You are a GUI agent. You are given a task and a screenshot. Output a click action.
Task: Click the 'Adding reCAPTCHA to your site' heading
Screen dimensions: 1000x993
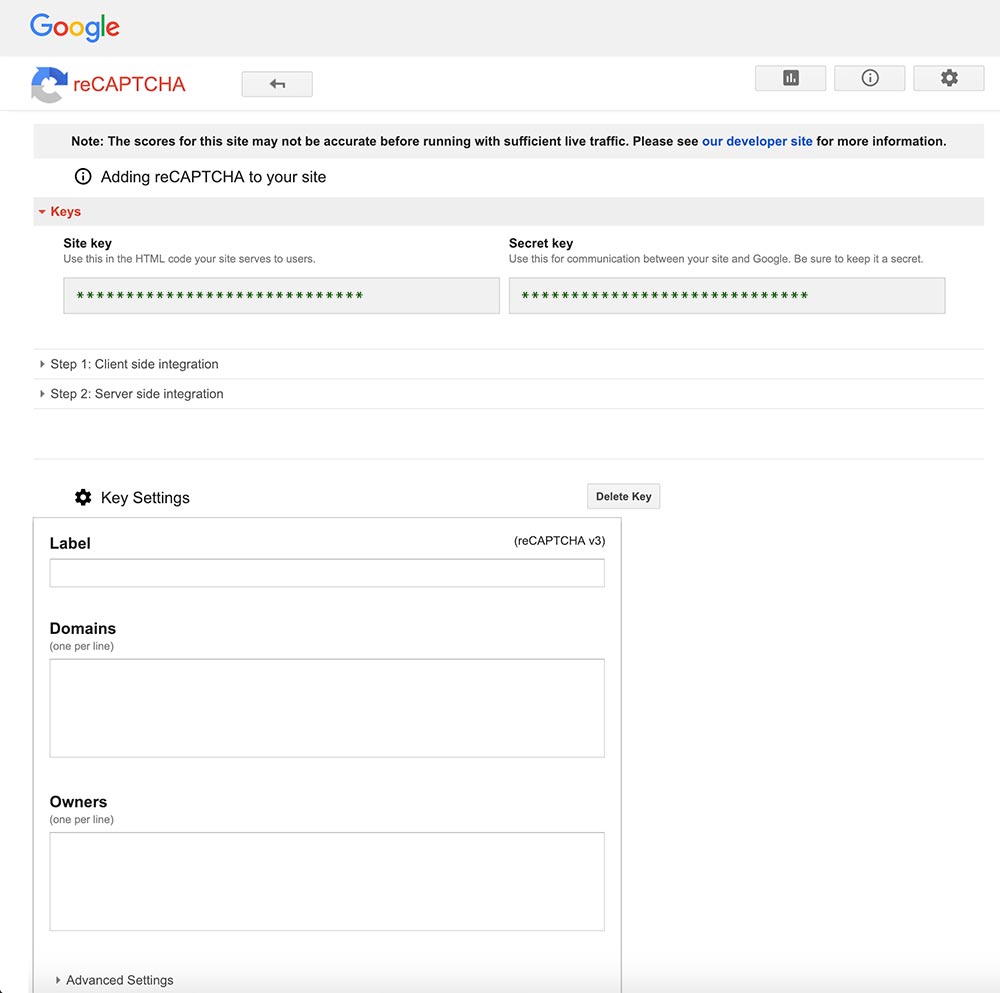click(x=213, y=177)
